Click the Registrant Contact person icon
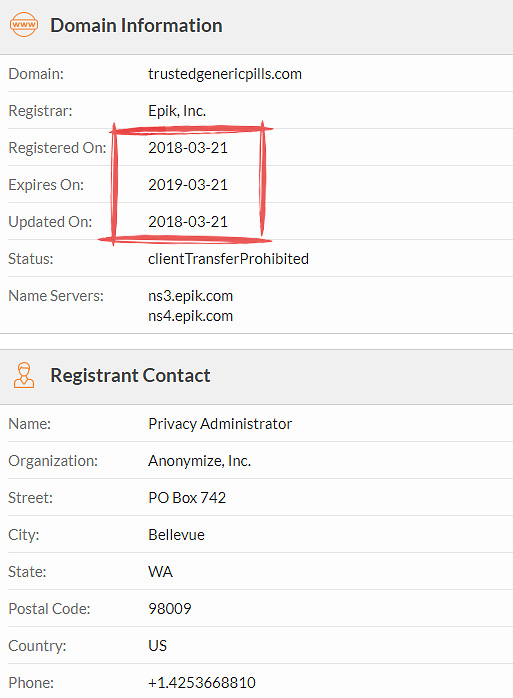Viewport: 513px width, 698px height. (x=24, y=375)
